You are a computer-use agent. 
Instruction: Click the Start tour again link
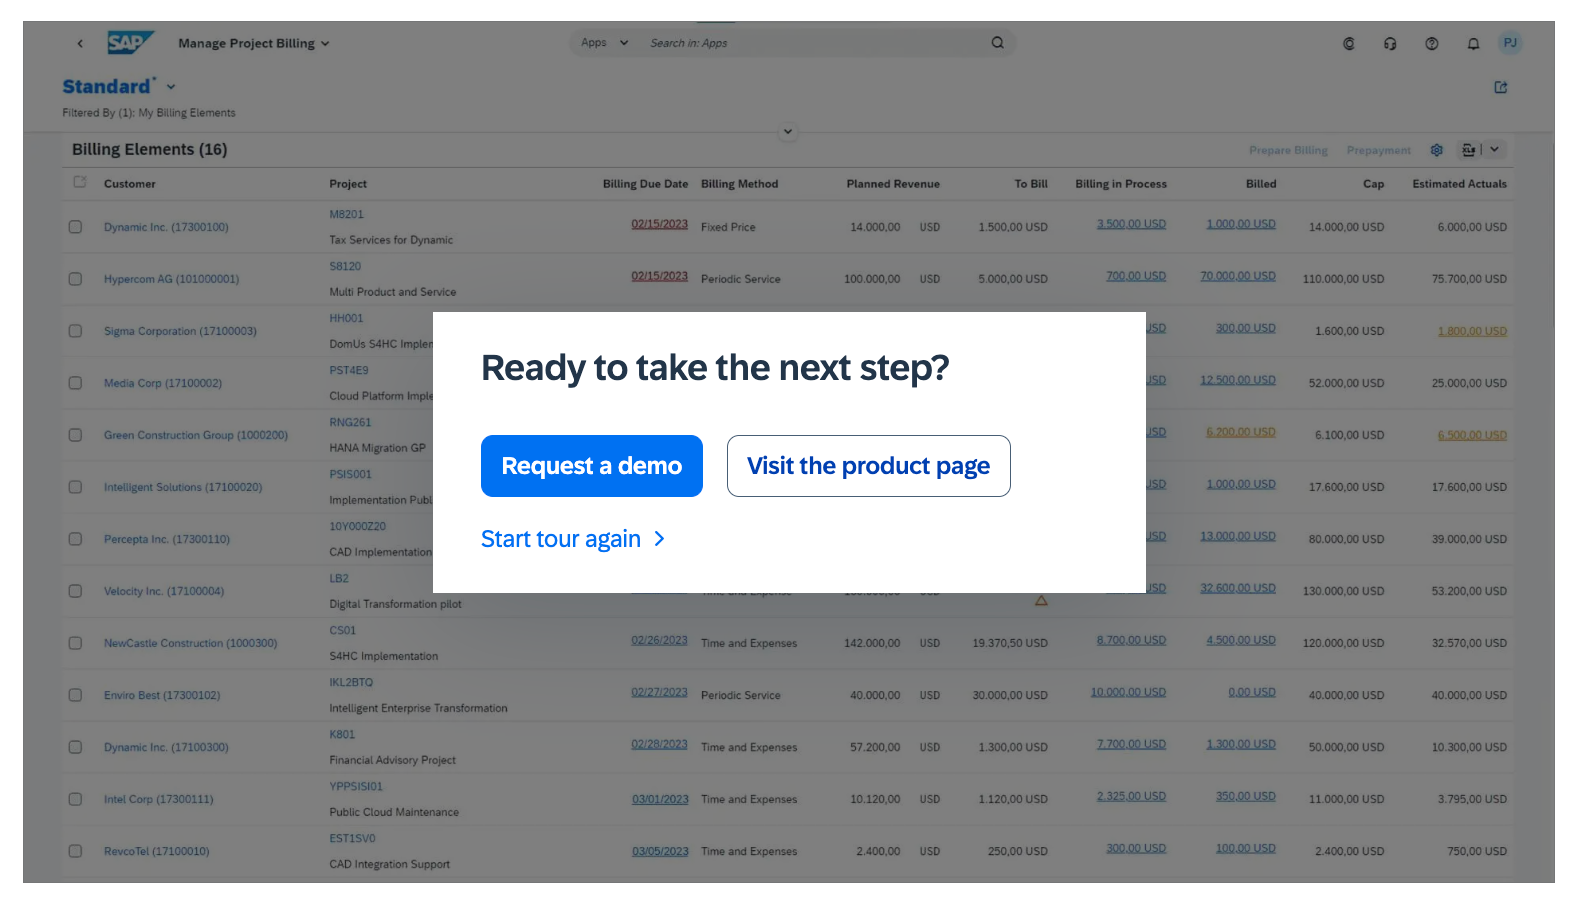[572, 539]
